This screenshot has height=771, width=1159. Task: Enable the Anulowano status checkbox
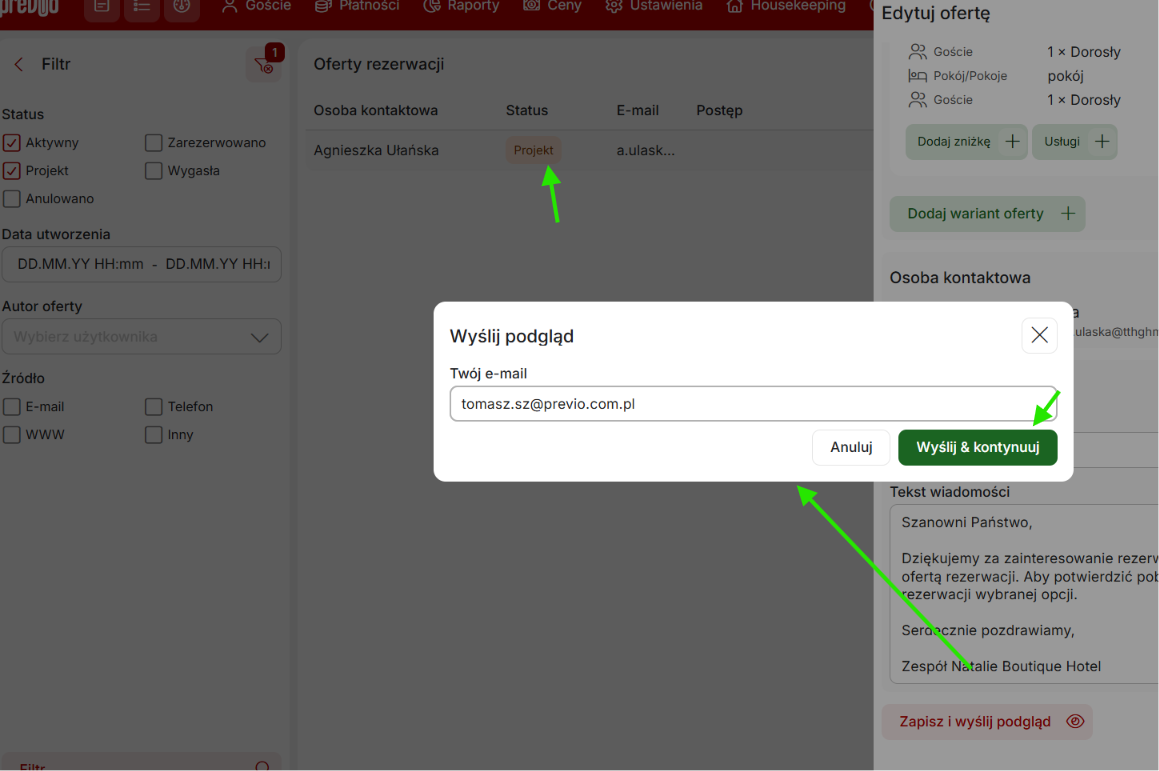tap(12, 199)
